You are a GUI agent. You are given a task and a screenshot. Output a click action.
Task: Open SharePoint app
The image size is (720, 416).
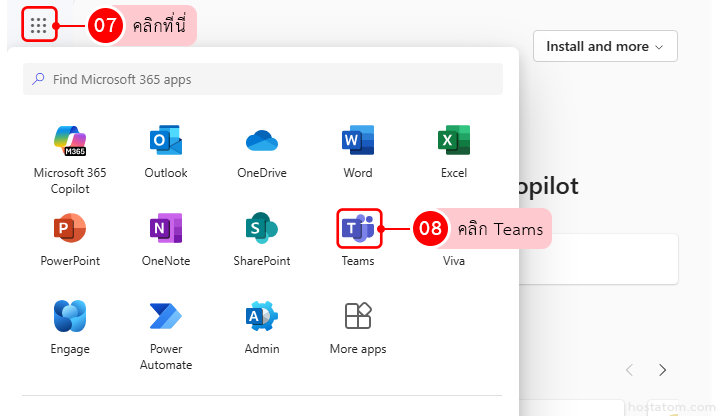[262, 229]
